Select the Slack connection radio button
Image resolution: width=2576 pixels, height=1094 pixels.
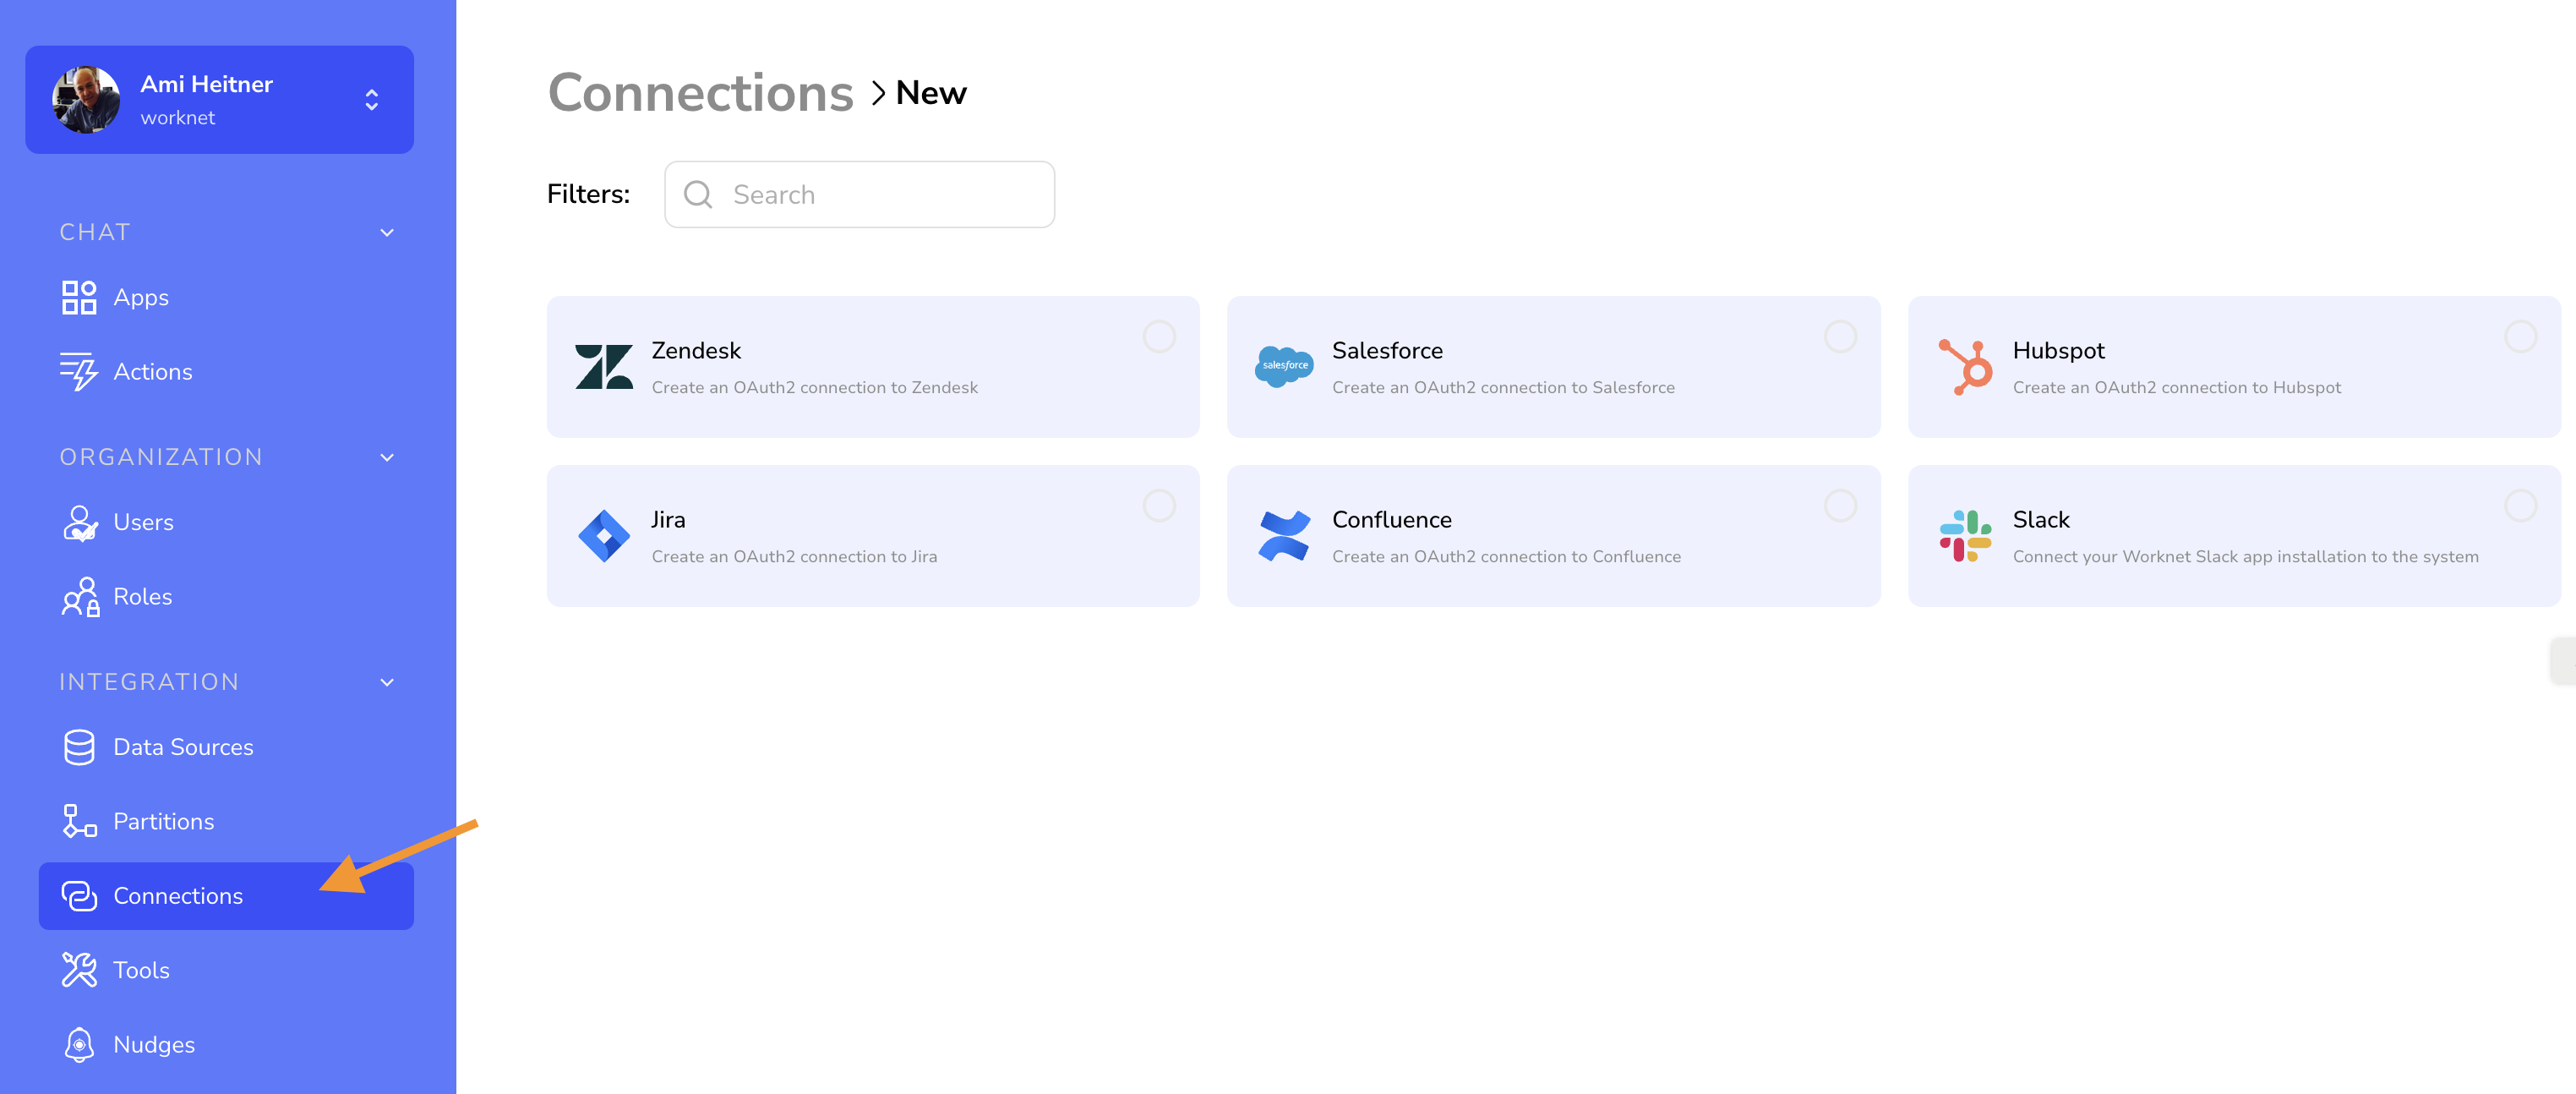point(2520,506)
